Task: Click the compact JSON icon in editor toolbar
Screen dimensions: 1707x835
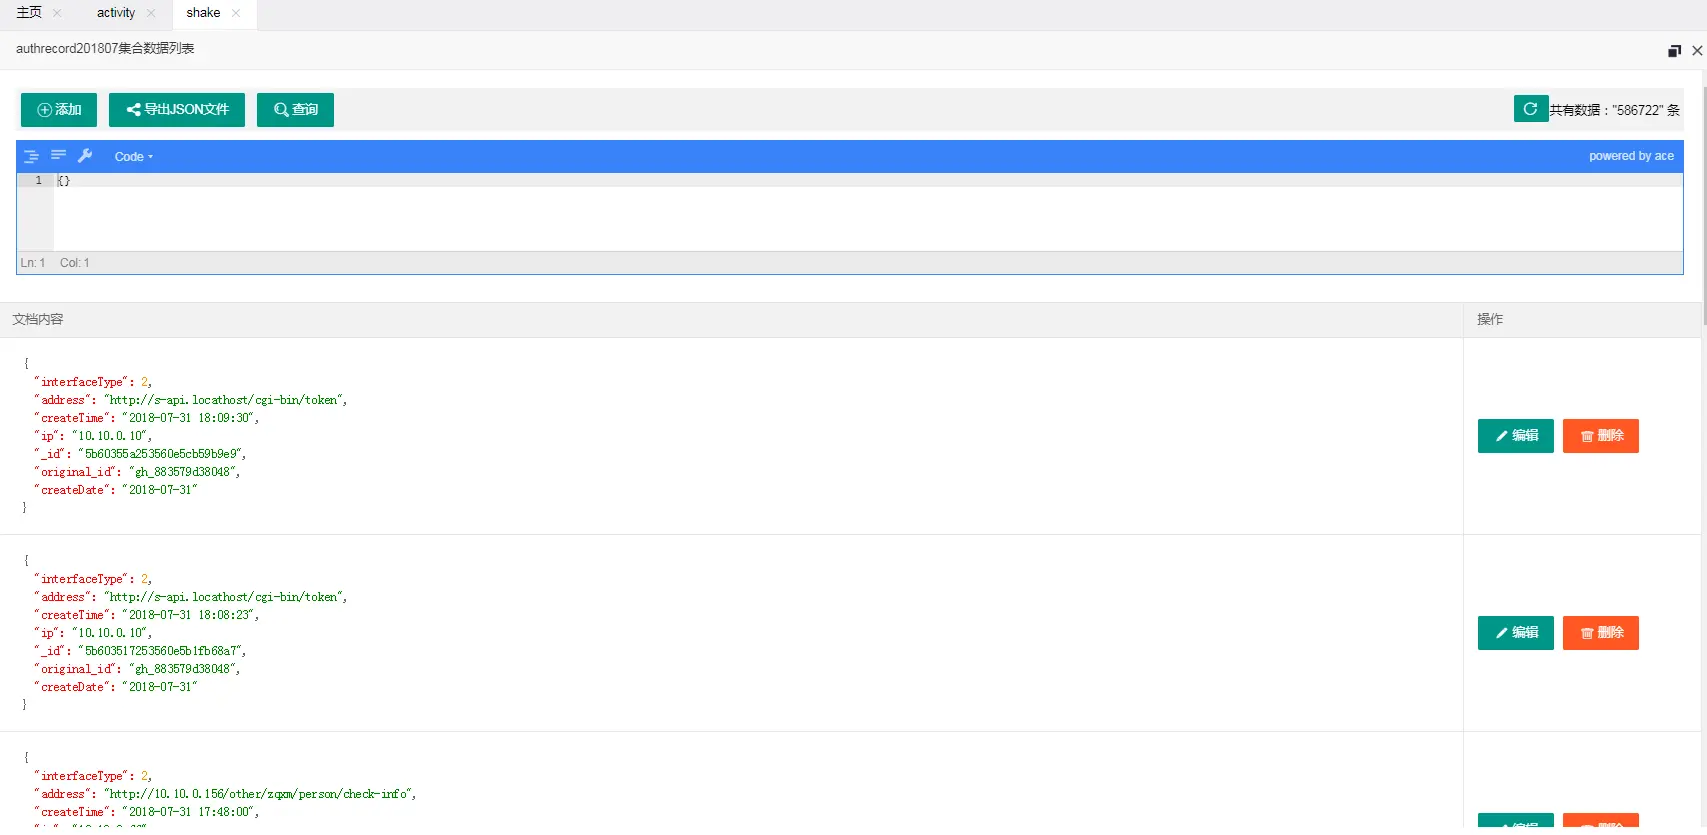Action: (58, 155)
